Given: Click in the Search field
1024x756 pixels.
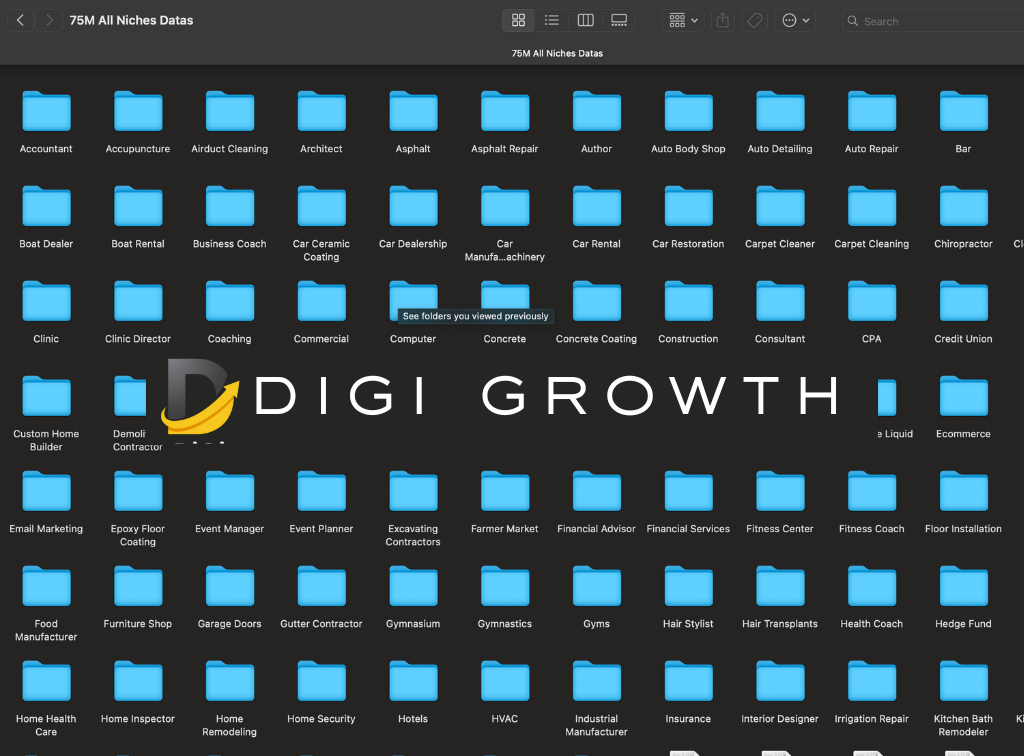Looking at the screenshot, I should tap(930, 21).
